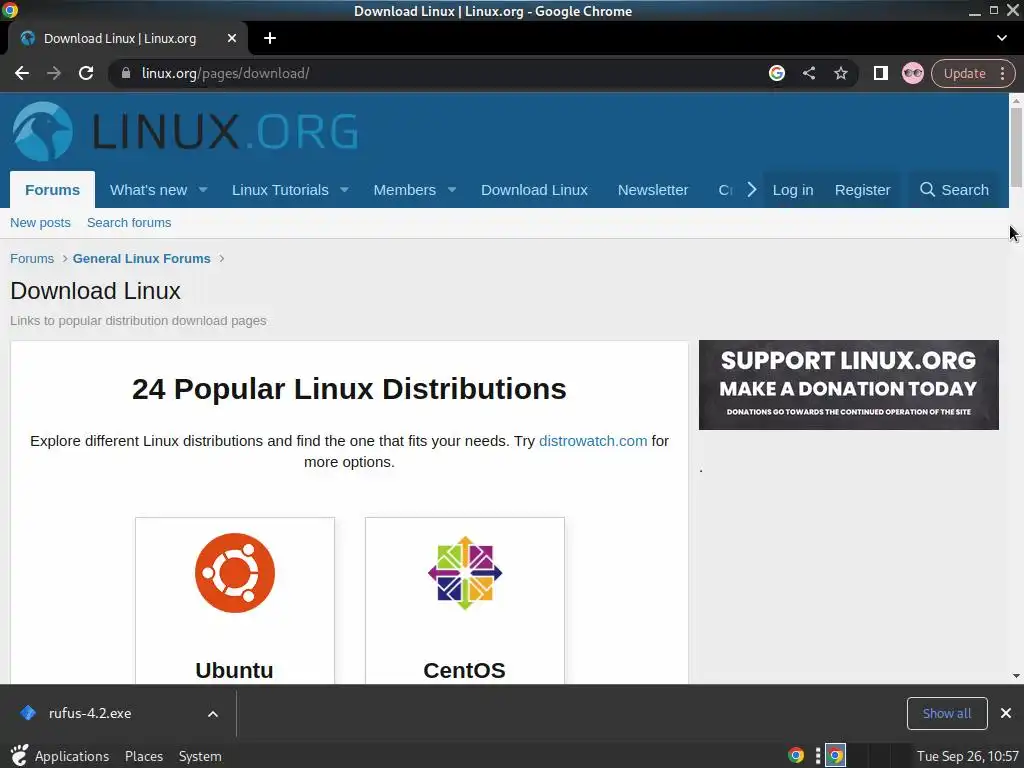Open the profile avatar menu

point(912,73)
